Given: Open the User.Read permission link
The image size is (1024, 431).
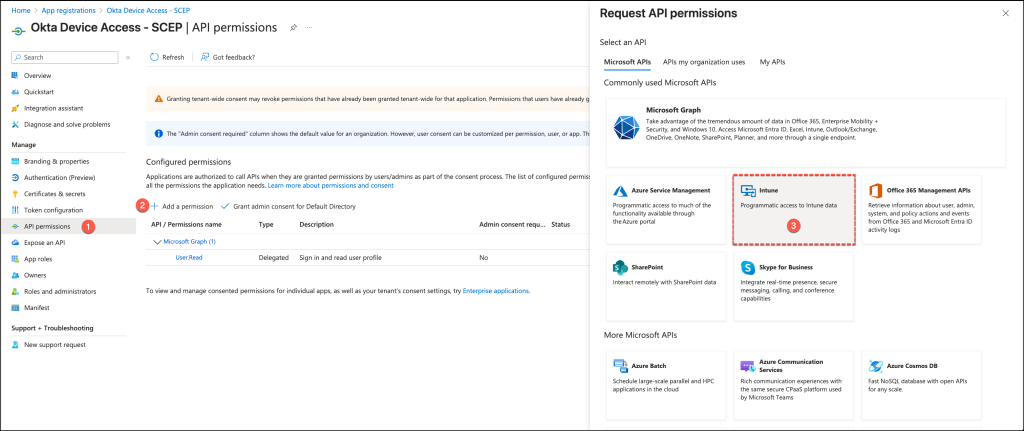Looking at the screenshot, I should point(189,257).
